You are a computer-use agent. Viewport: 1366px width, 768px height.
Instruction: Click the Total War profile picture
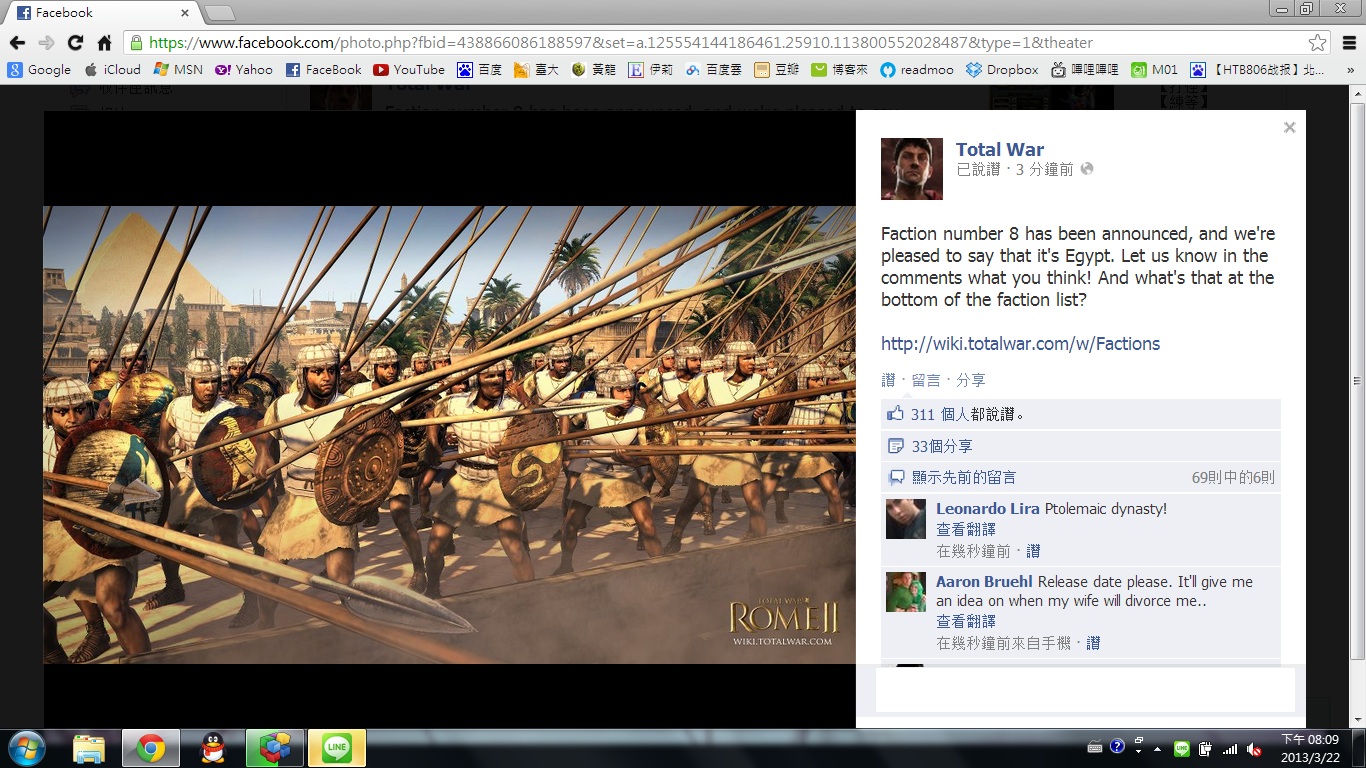[912, 169]
